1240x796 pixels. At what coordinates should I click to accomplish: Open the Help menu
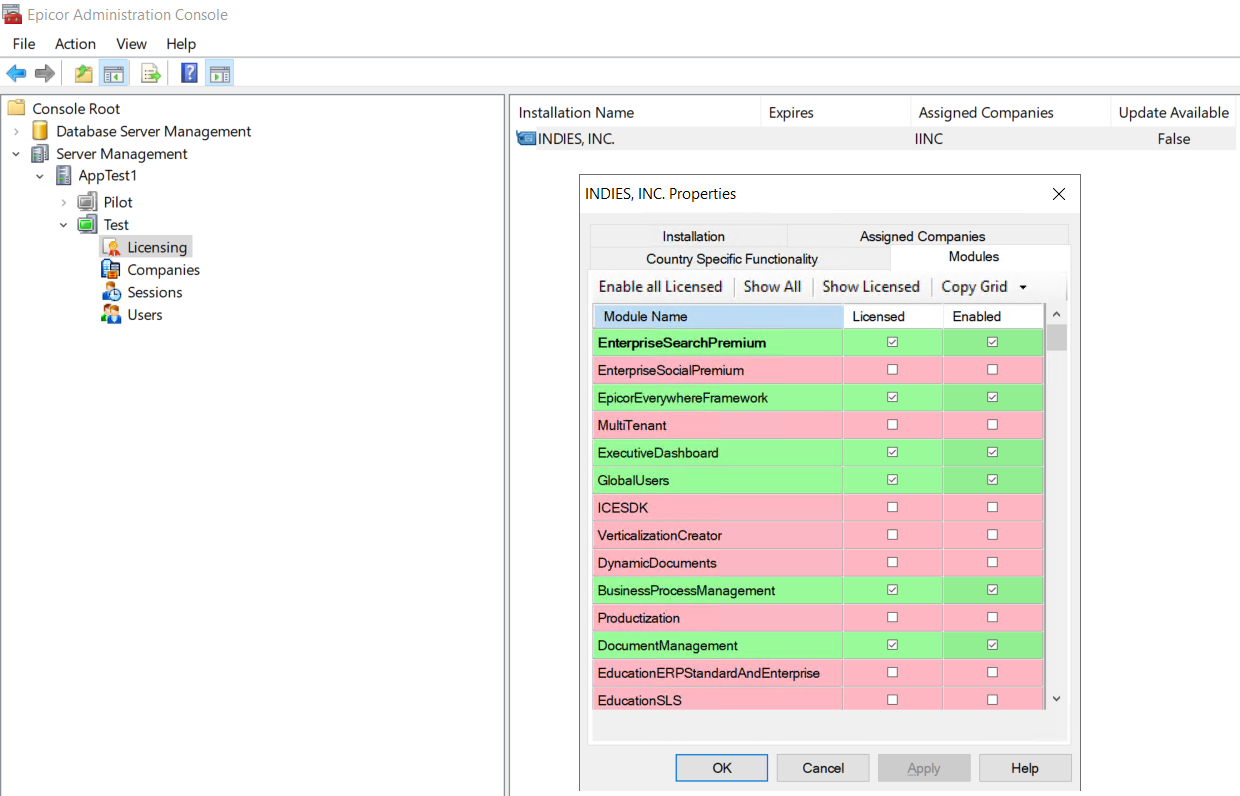click(181, 44)
